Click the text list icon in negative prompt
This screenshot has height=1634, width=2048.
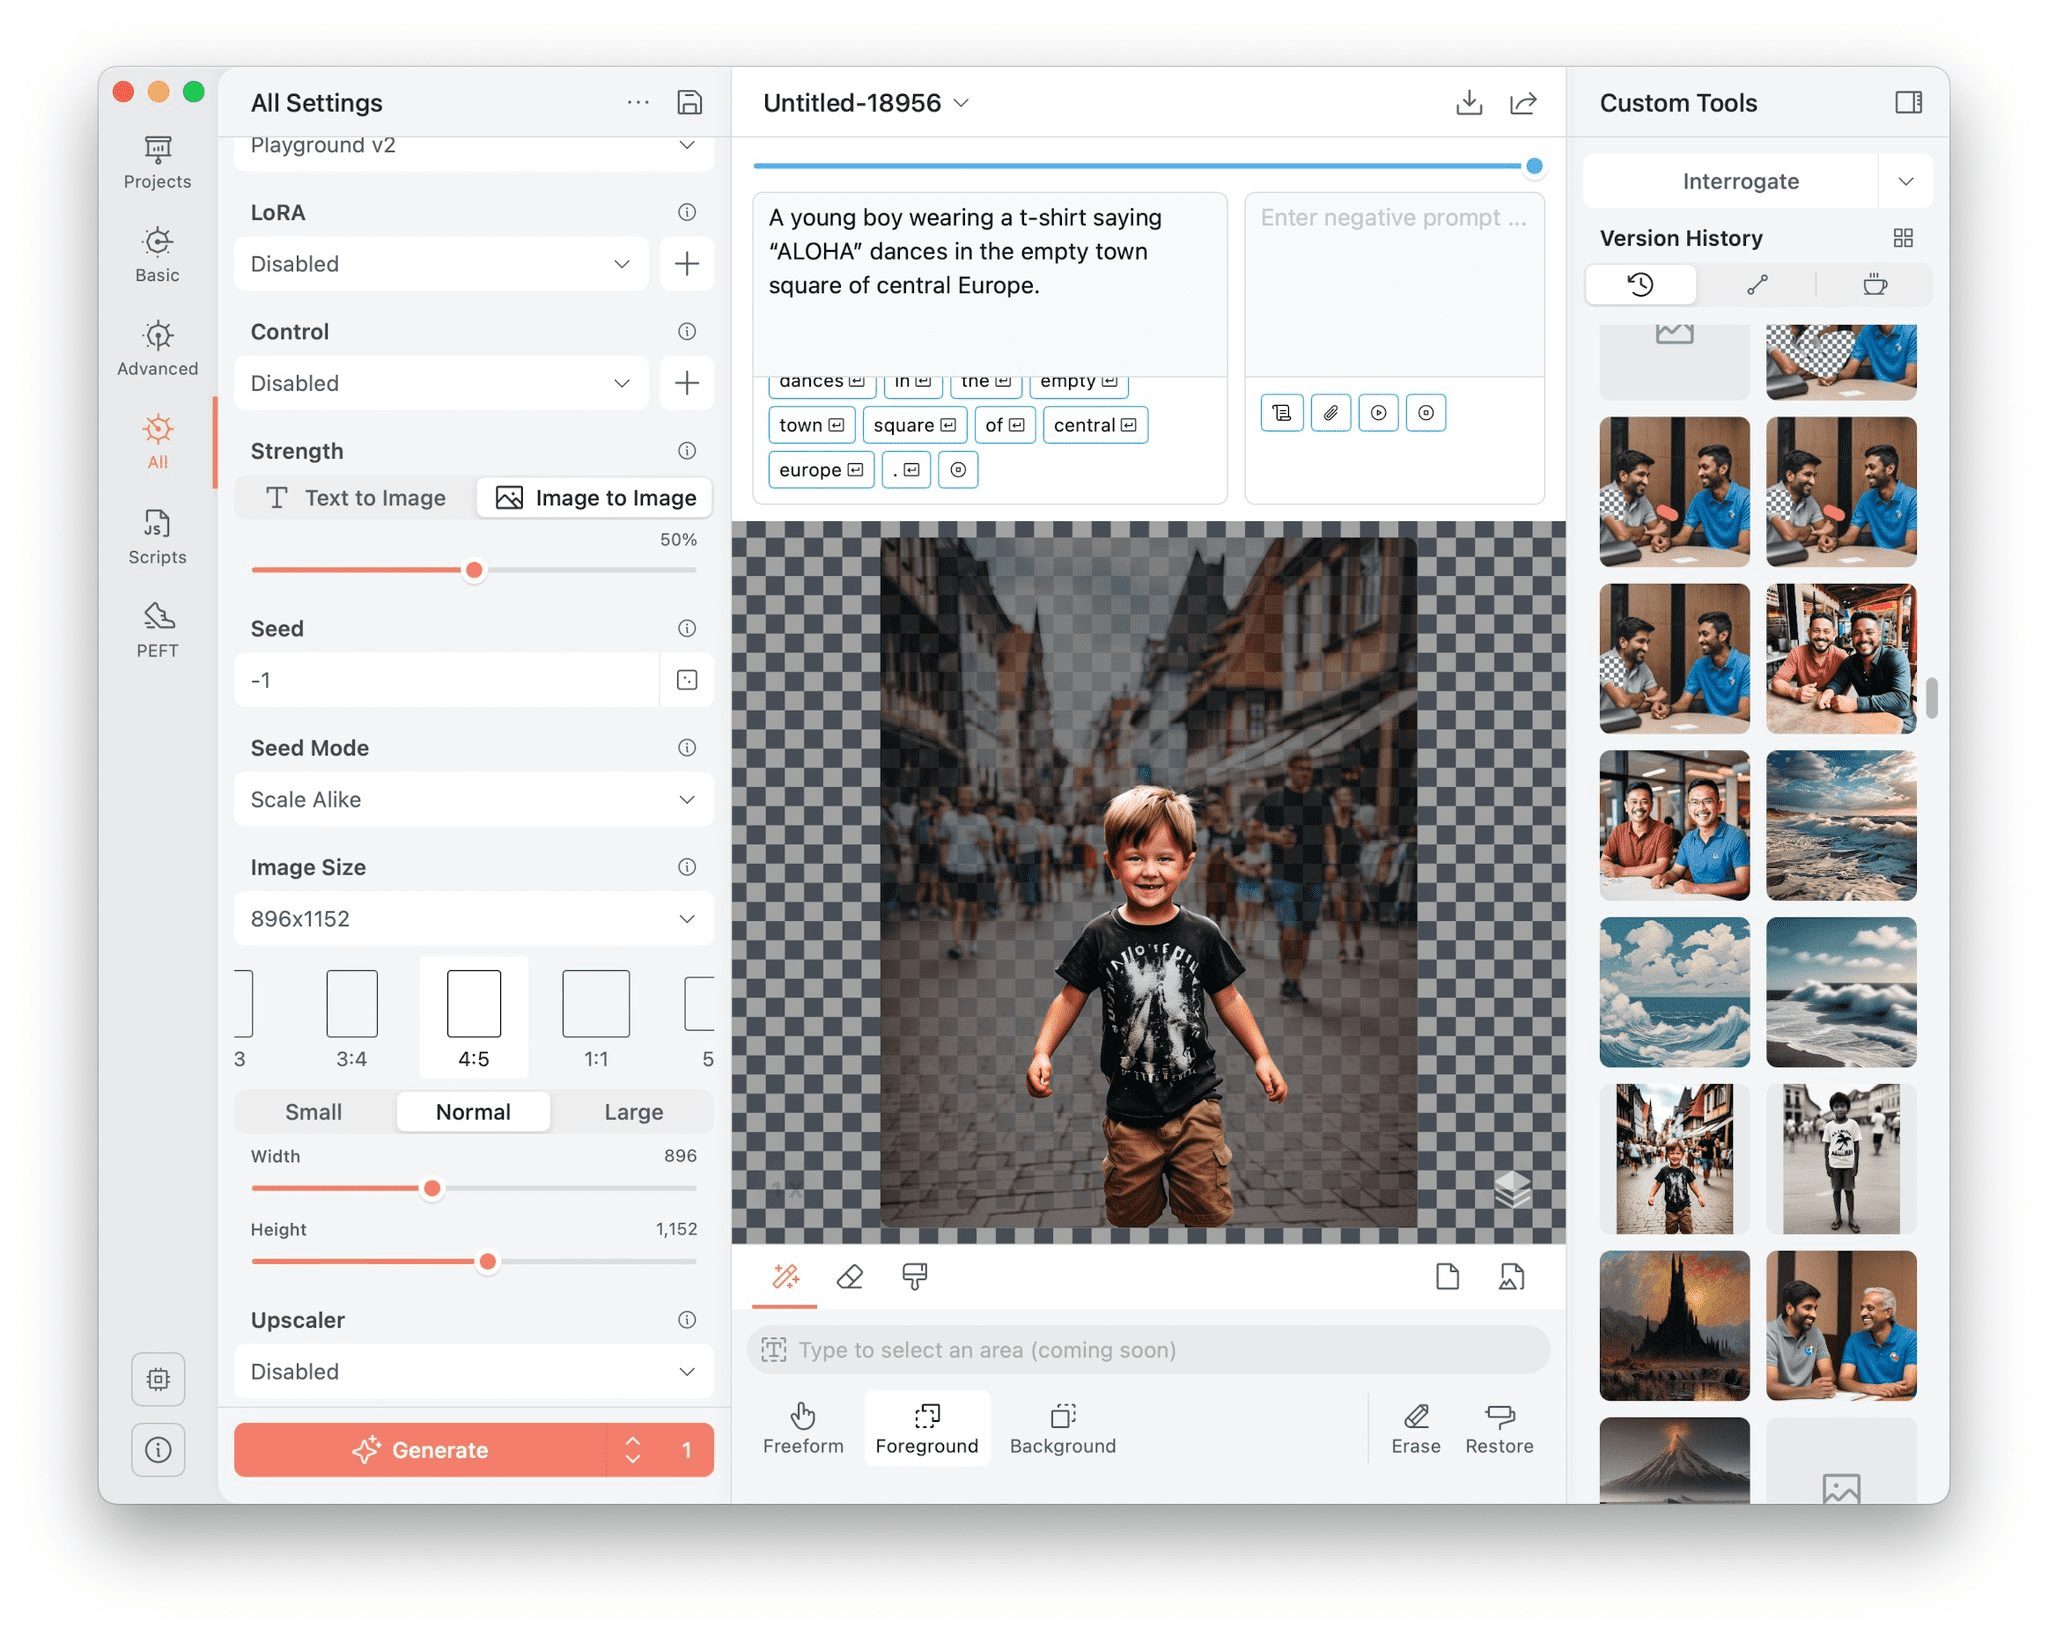pos(1282,412)
